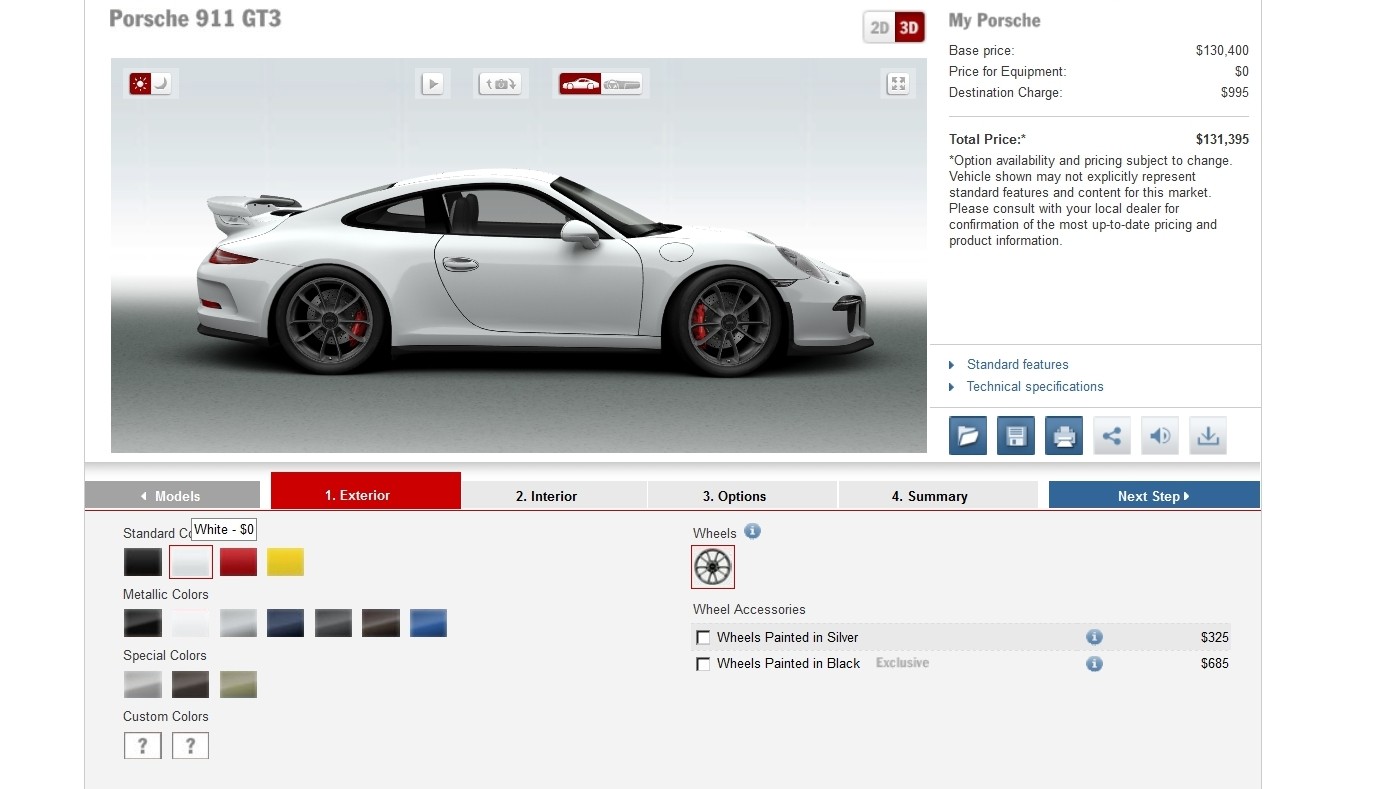
Task: Pick the grey metallic color
Action: 333,623
